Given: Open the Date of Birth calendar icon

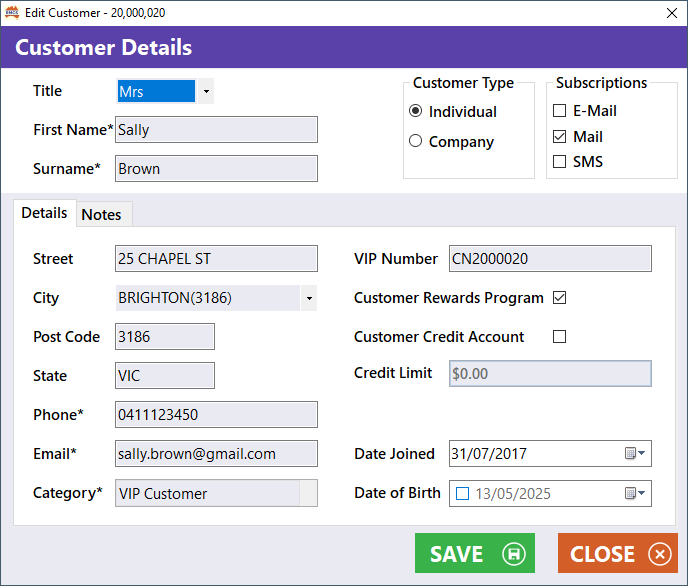Looking at the screenshot, I should click(x=634, y=493).
